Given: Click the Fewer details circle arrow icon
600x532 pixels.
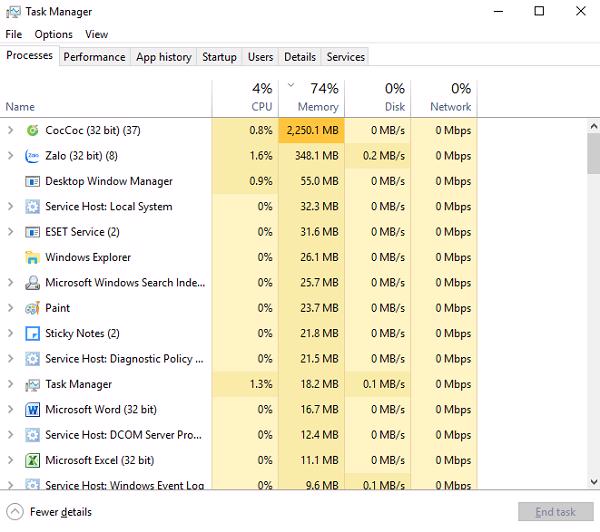Looking at the screenshot, I should point(15,512).
